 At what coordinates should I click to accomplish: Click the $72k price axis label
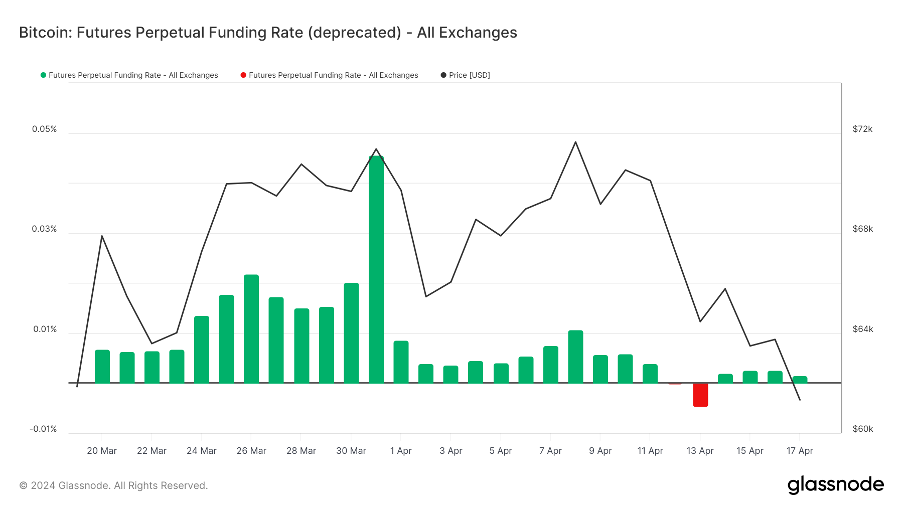coord(862,129)
